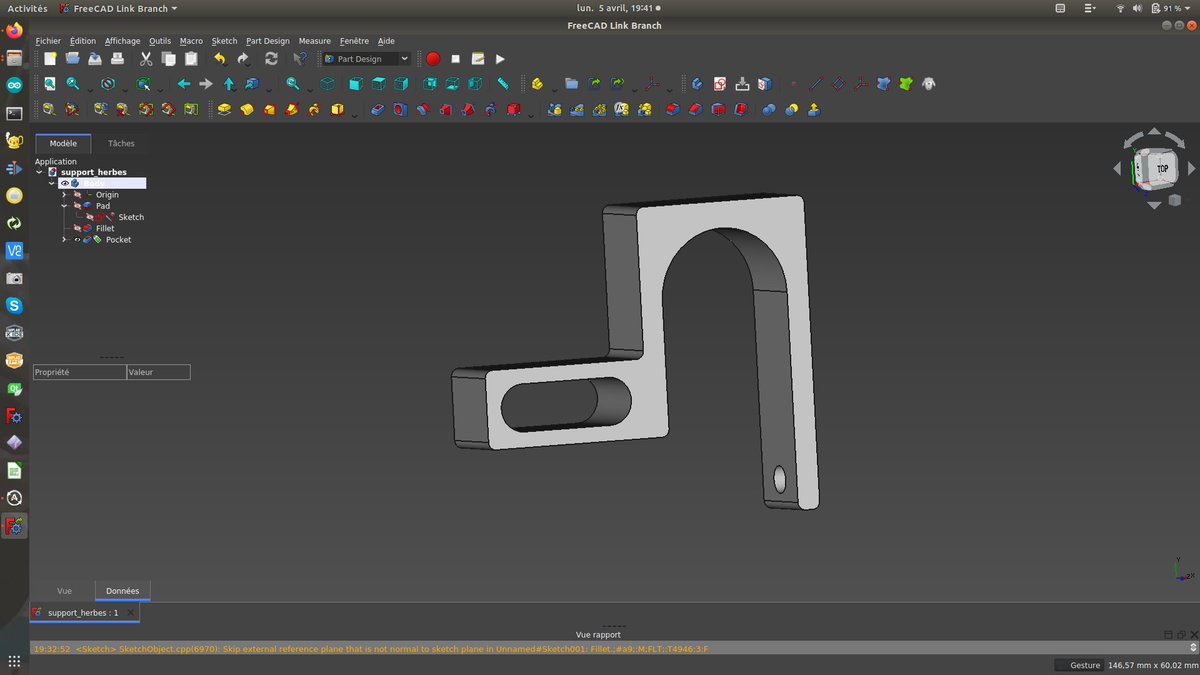The width and height of the screenshot is (1200, 675).
Task: Click the Open file folder icon
Action: [x=72, y=59]
